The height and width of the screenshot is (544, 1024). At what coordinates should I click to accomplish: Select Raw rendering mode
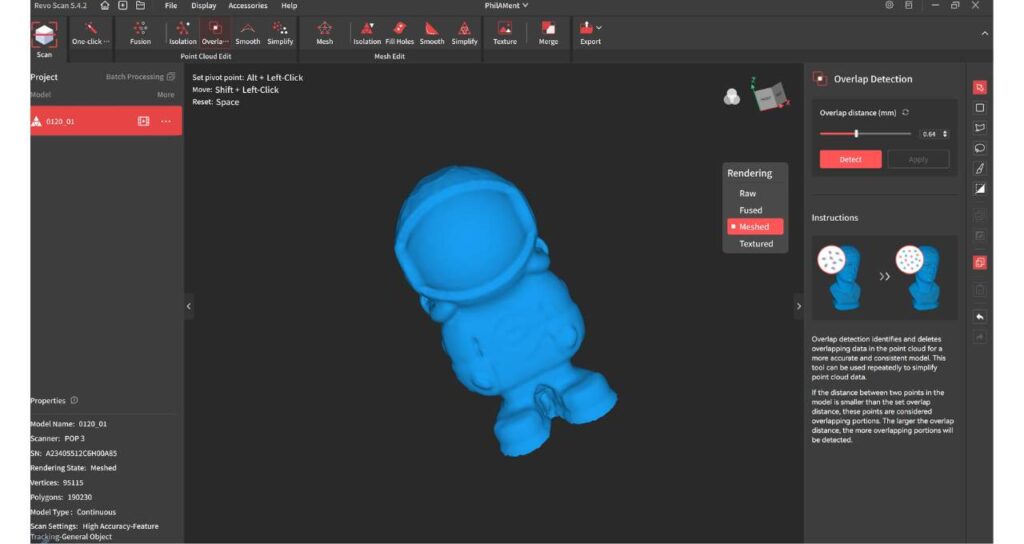click(748, 193)
